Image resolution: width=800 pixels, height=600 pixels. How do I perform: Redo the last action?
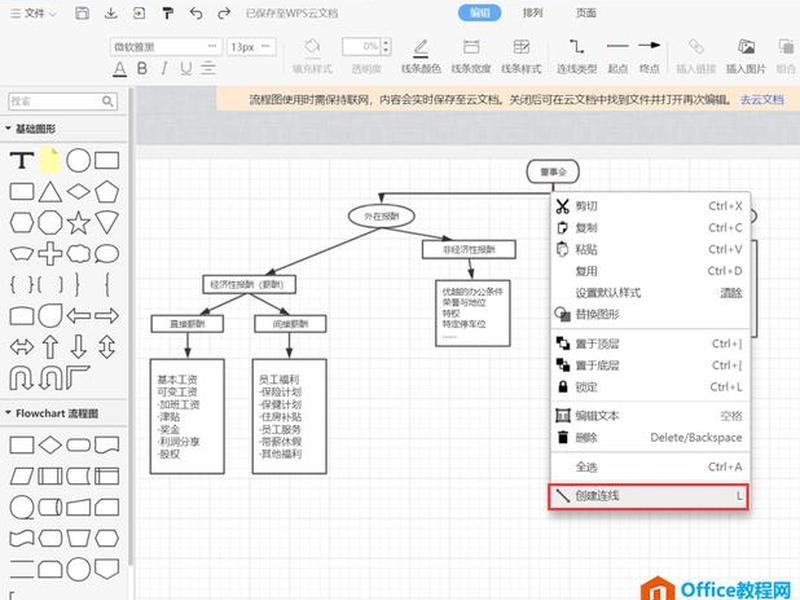(224, 13)
